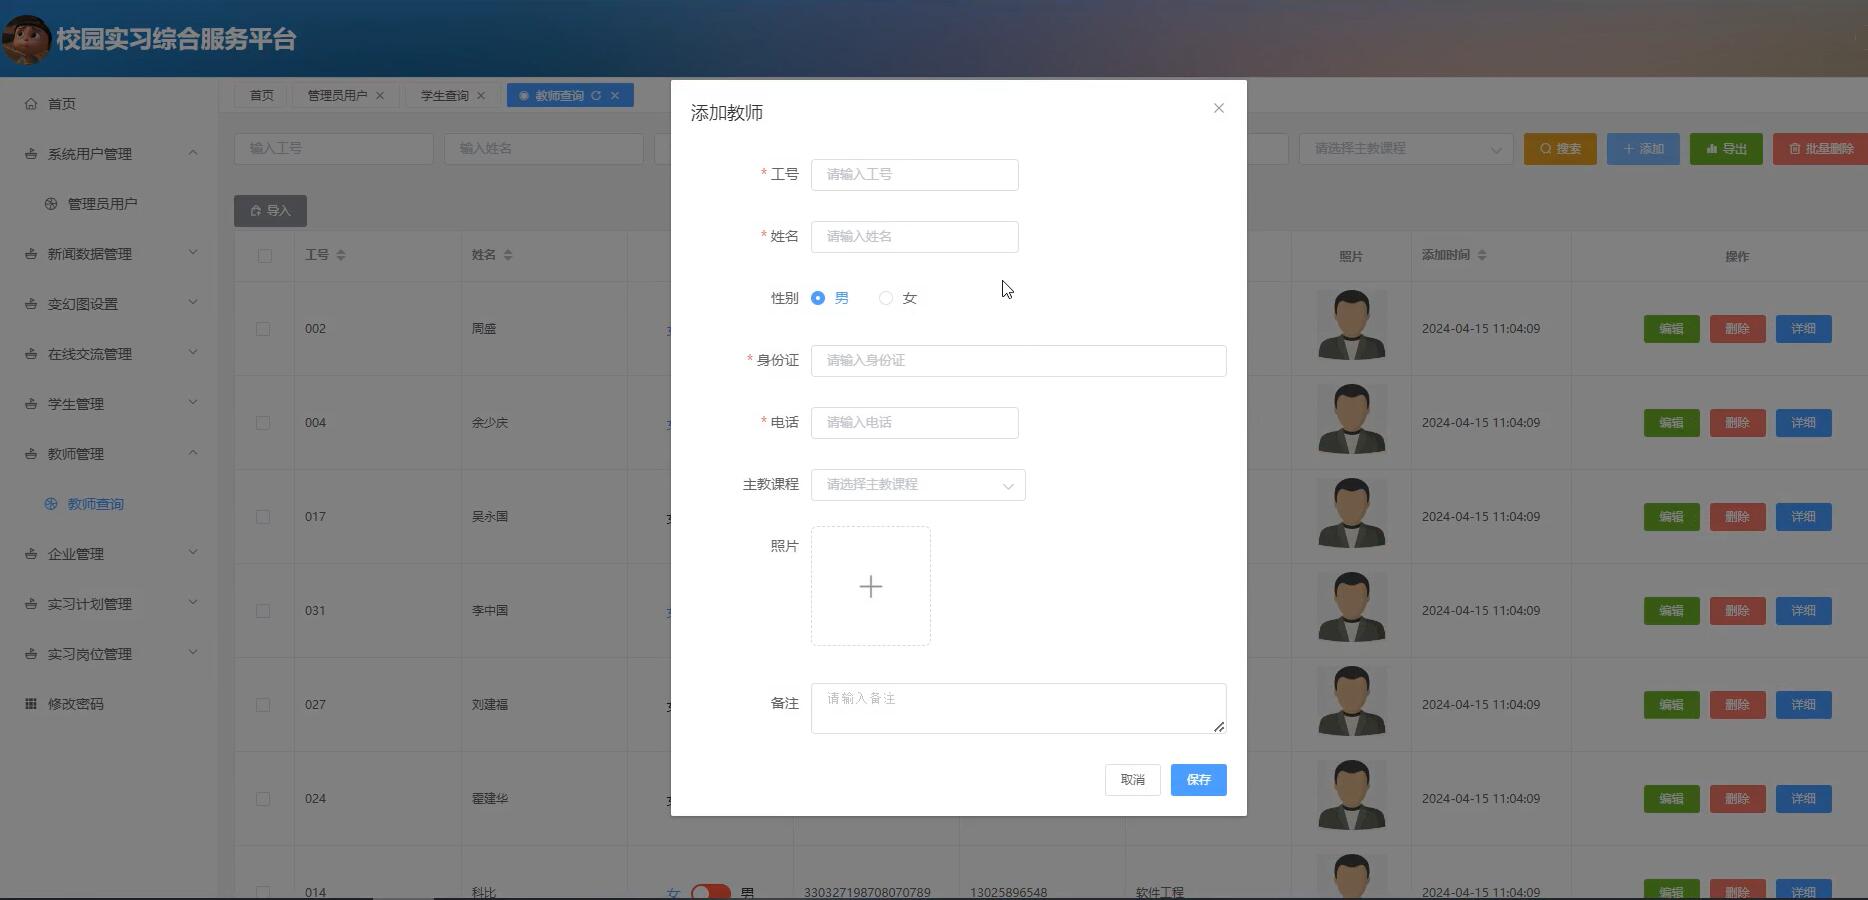
Task: Switch to the 管理员用户 tab
Action: (338, 95)
